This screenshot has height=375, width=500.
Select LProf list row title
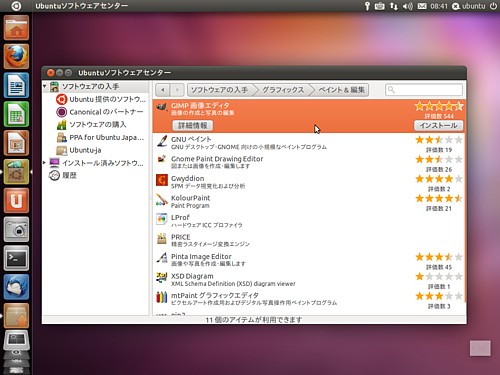coord(180,217)
